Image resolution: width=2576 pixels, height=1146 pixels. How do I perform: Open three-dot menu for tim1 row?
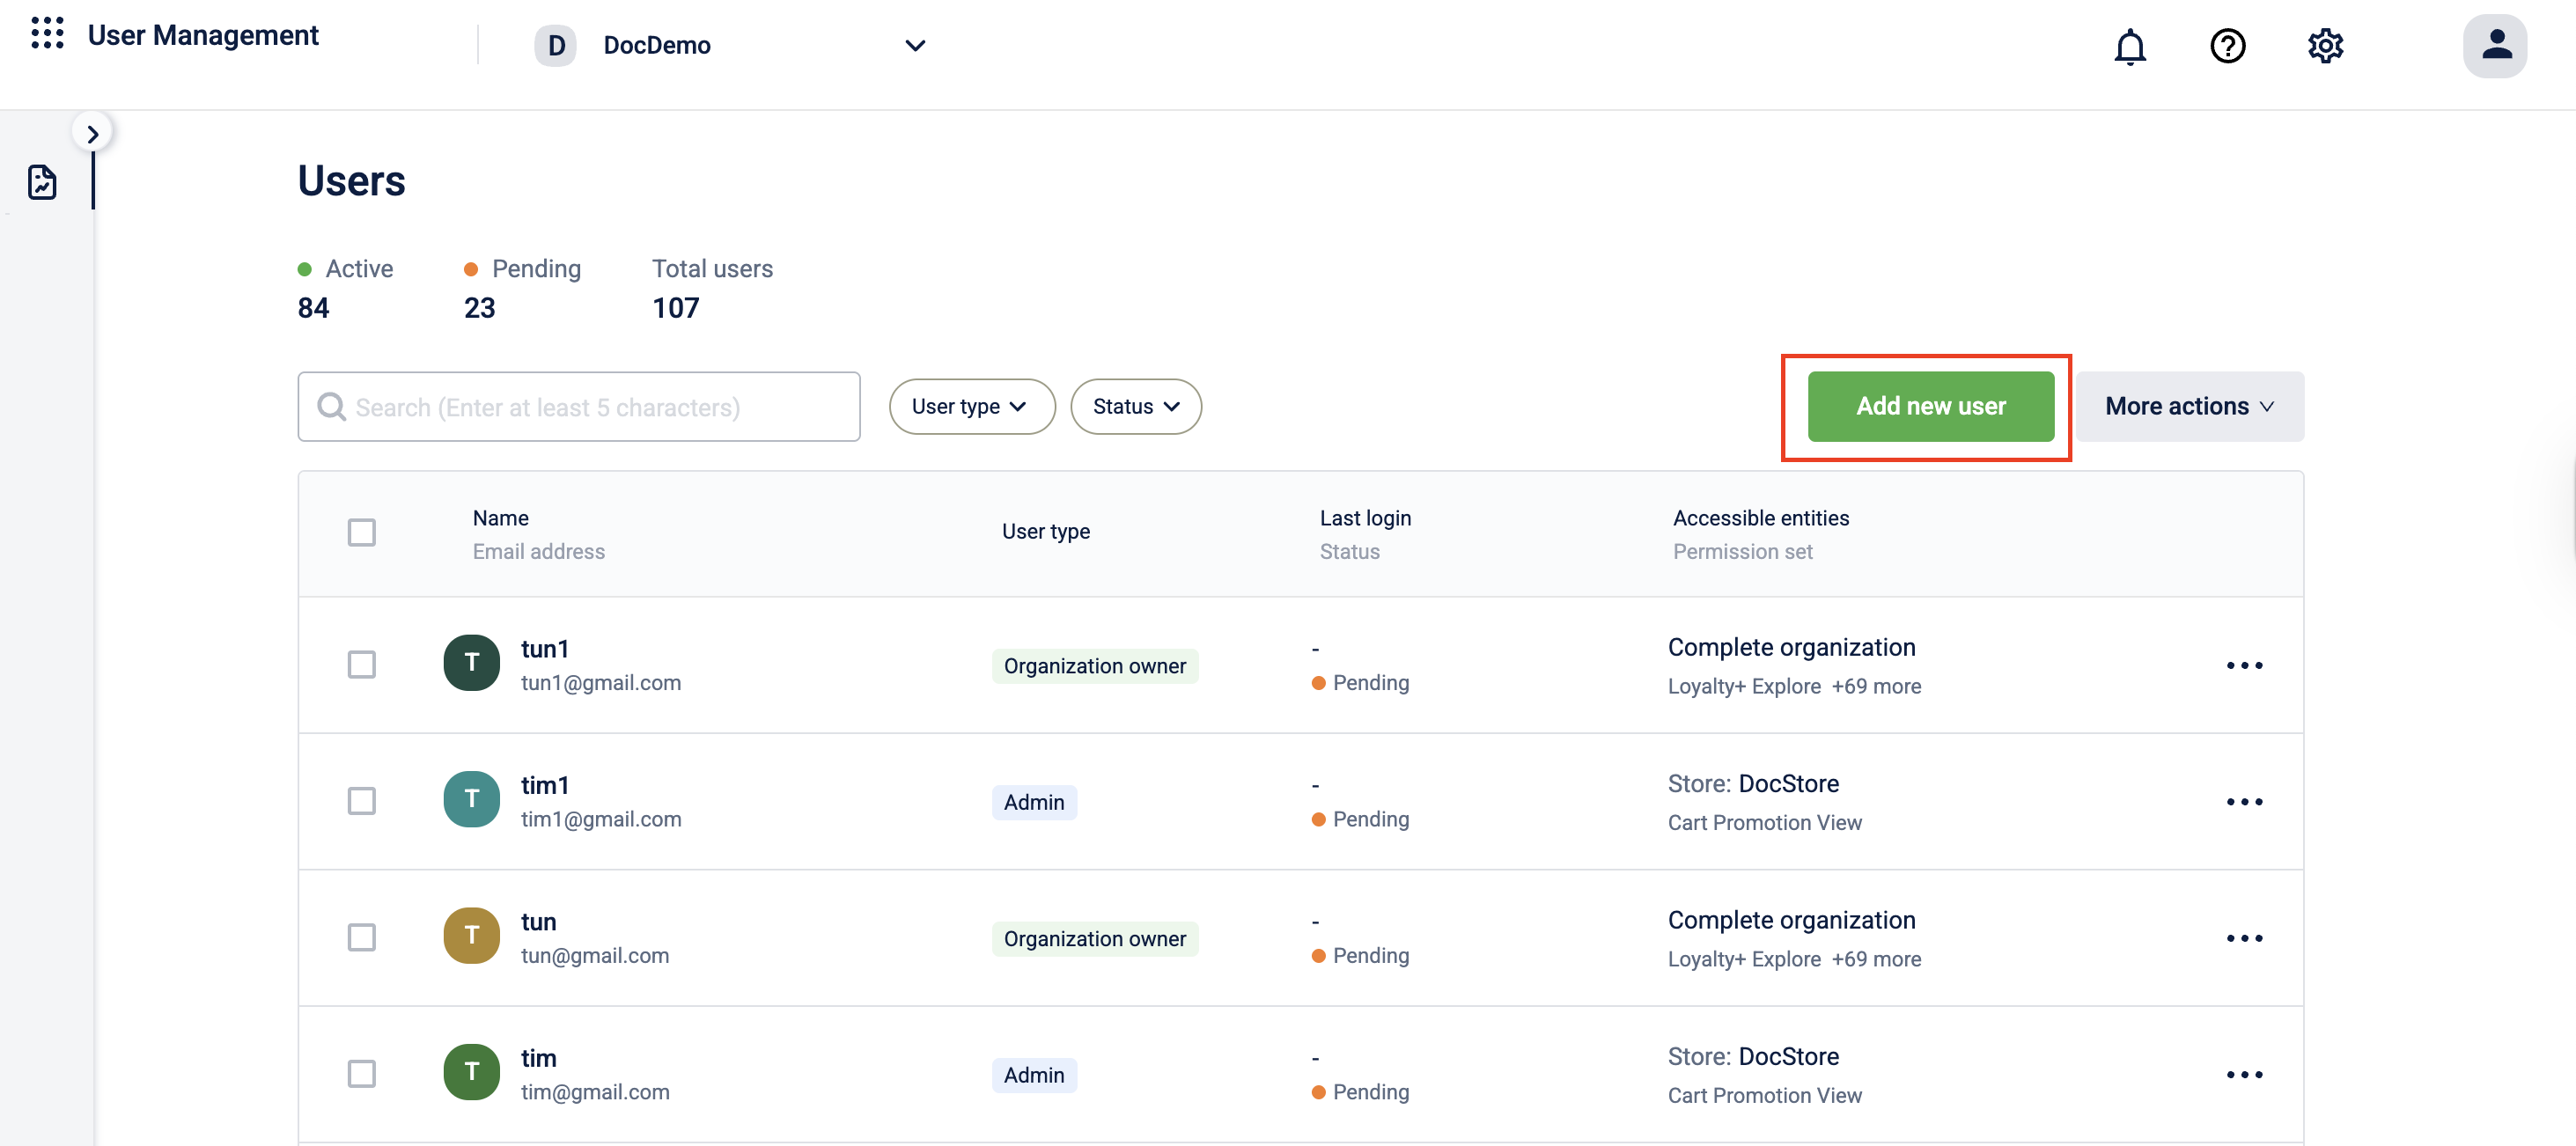coord(2243,801)
